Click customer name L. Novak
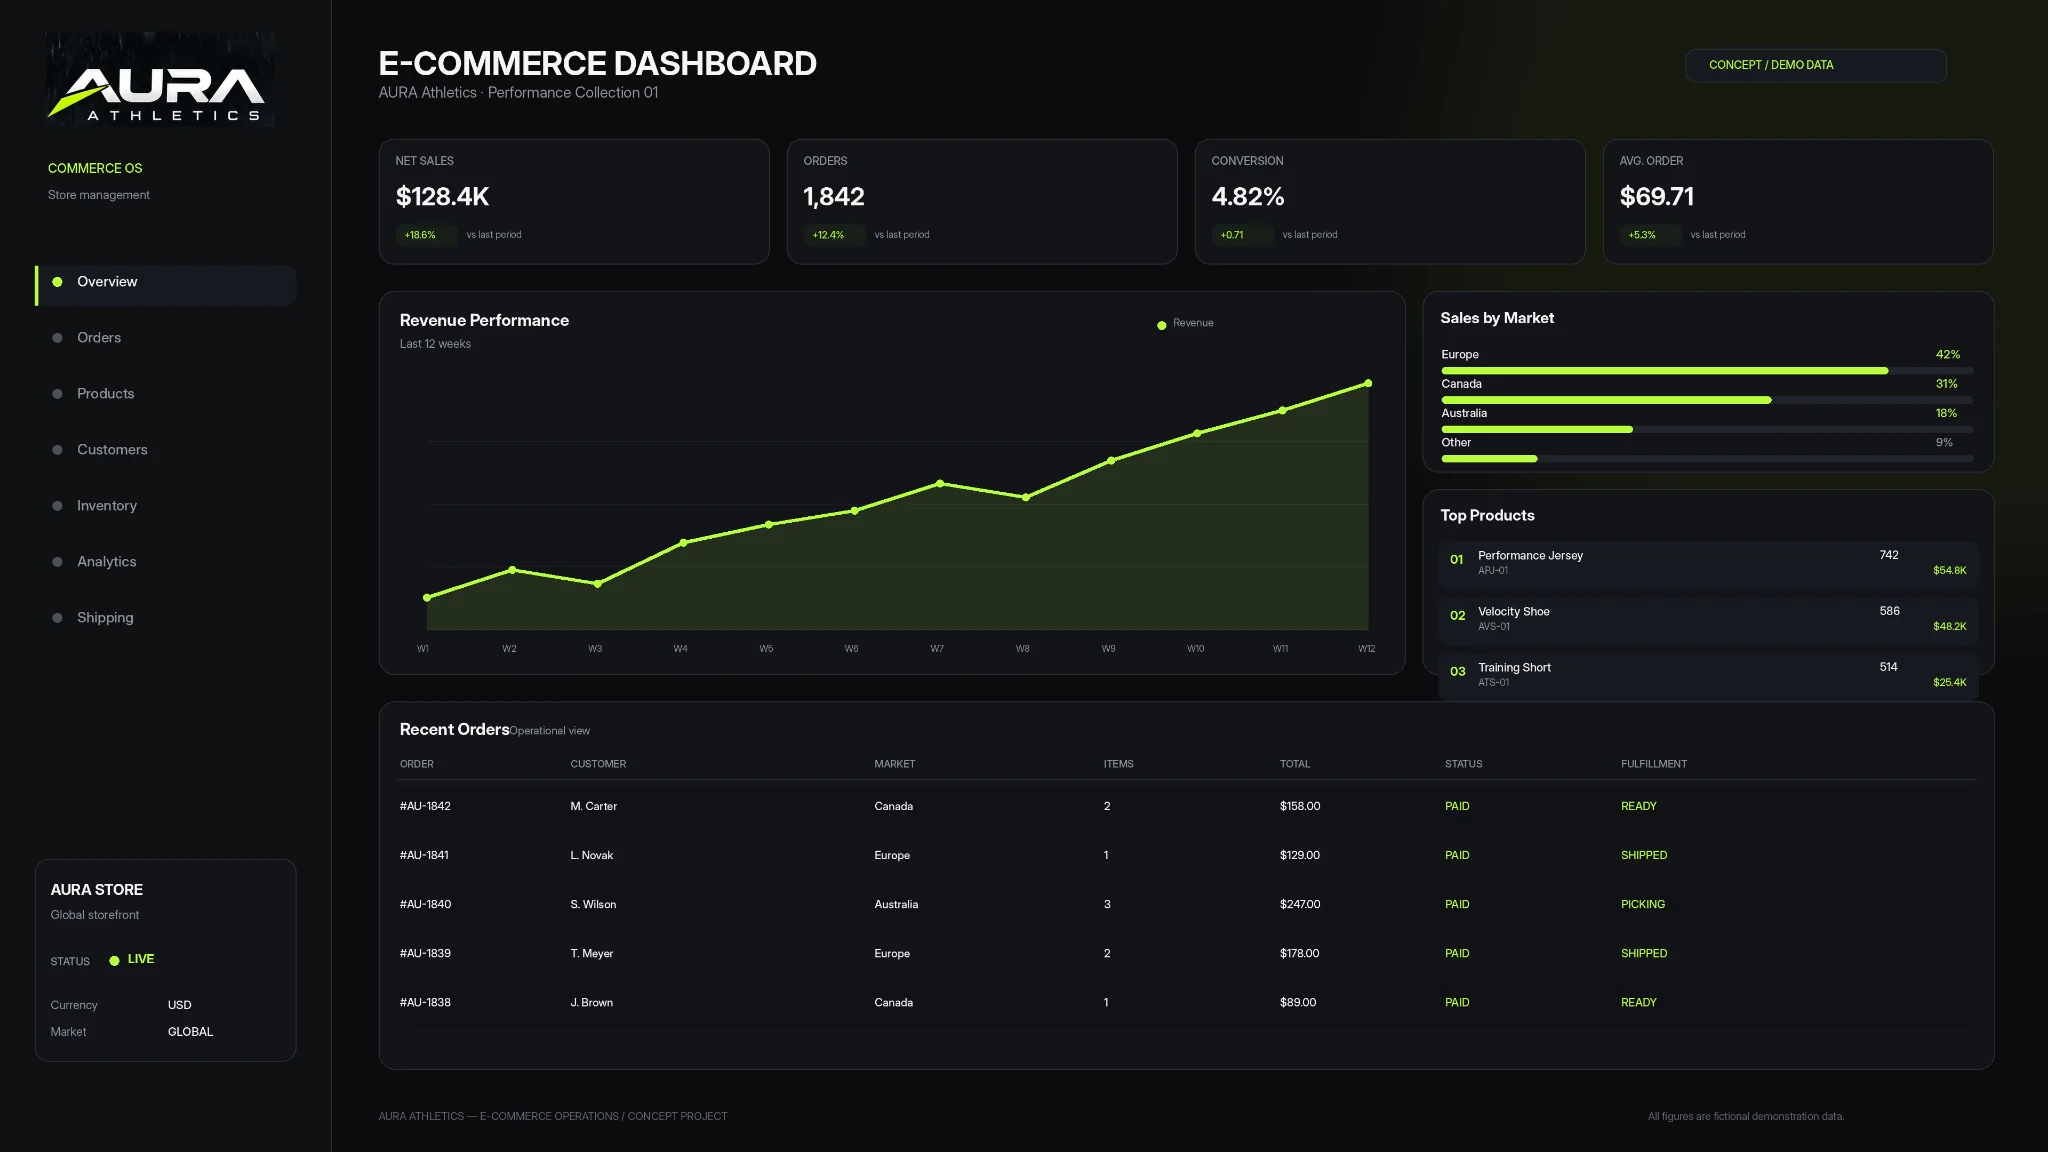Image resolution: width=2048 pixels, height=1152 pixels. [591, 855]
